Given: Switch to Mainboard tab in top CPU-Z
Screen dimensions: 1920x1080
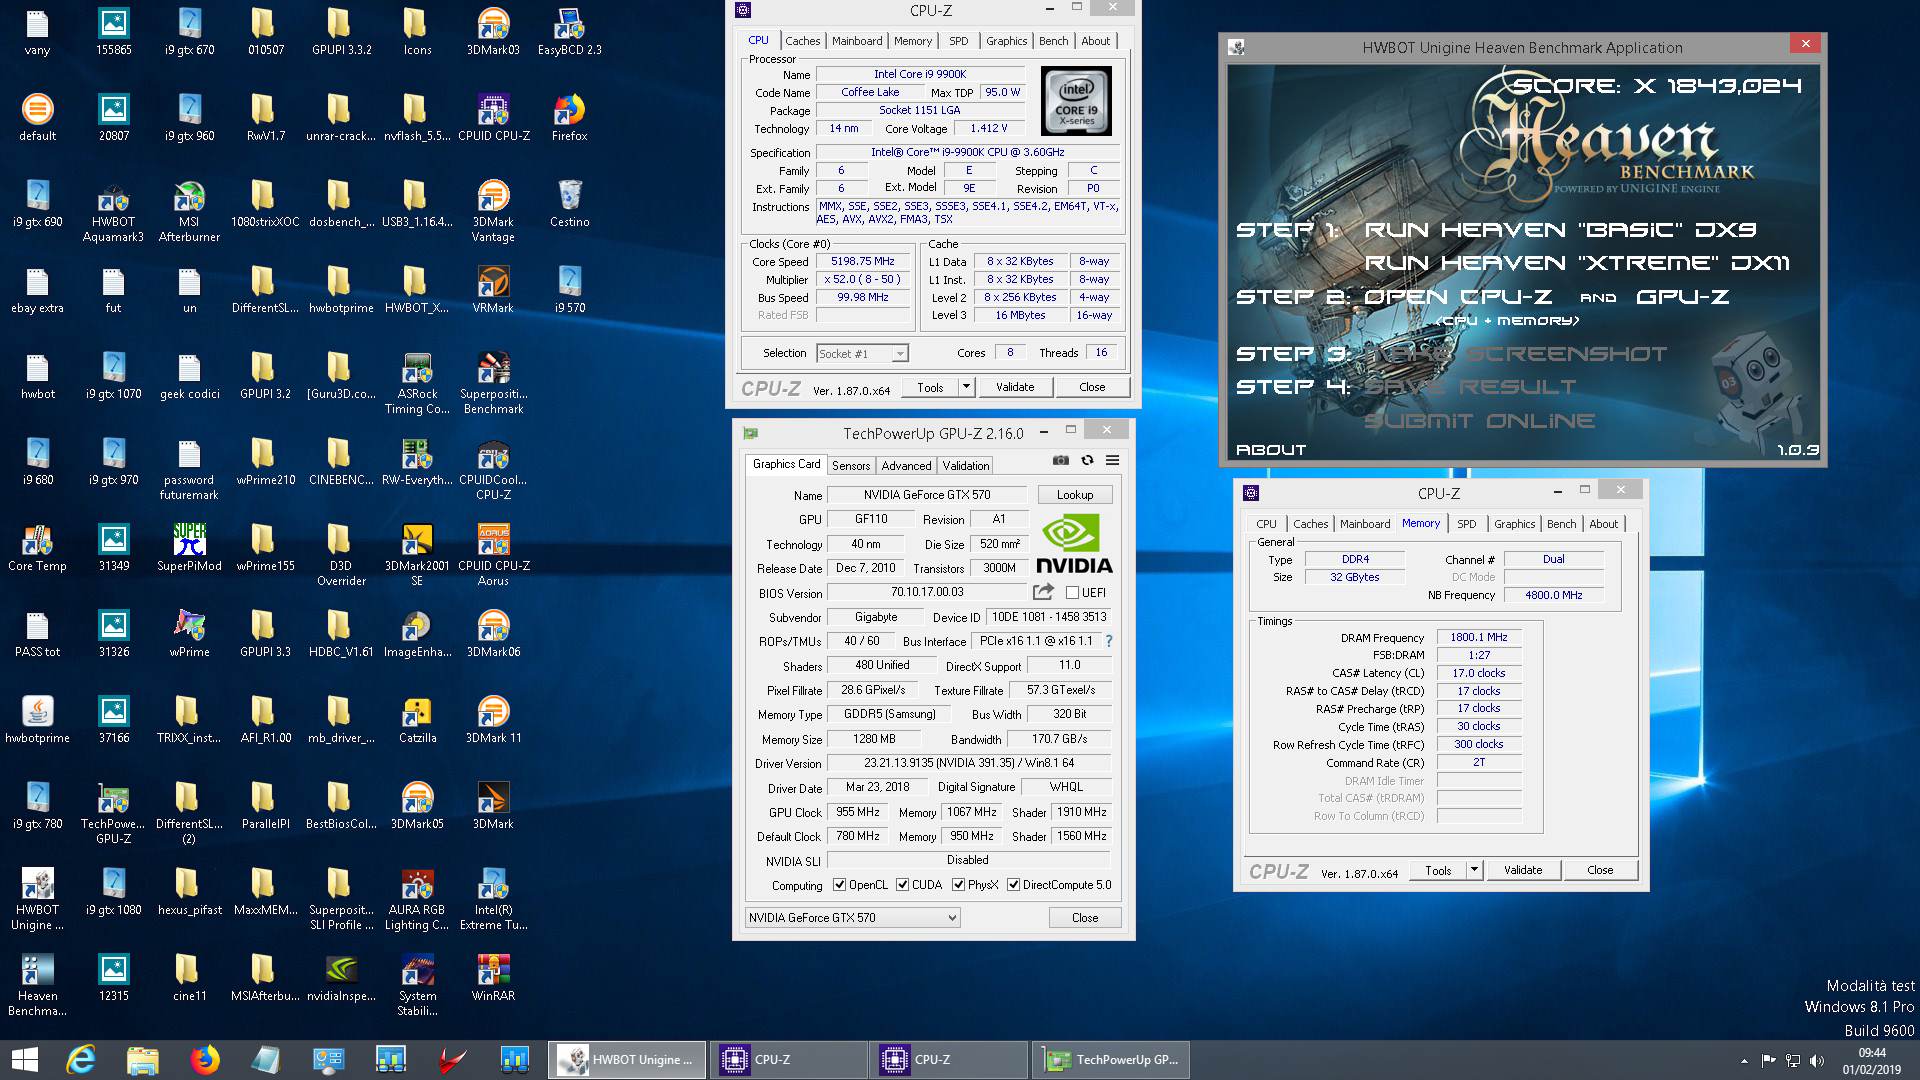Looking at the screenshot, I should pyautogui.click(x=857, y=41).
